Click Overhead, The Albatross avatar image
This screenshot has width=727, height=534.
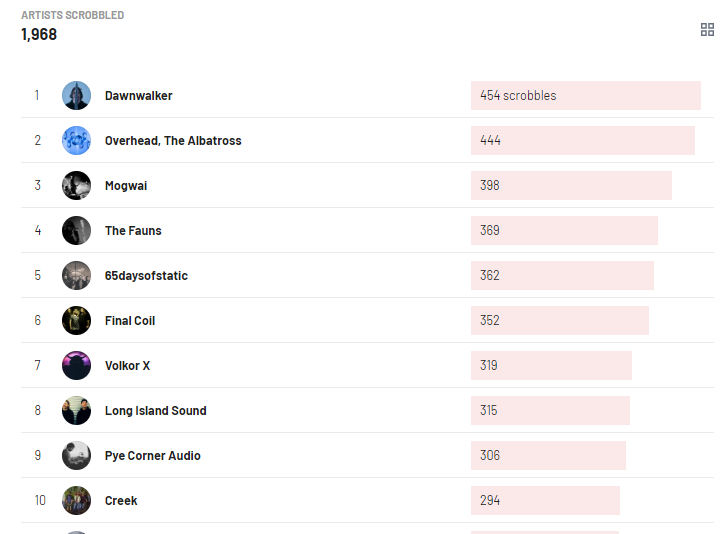click(76, 141)
